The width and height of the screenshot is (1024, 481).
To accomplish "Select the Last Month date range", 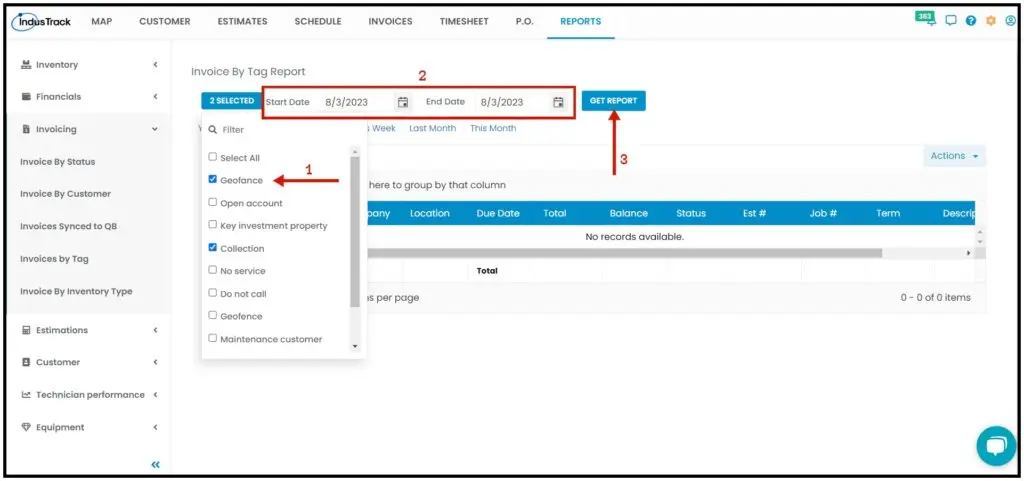I will pos(432,129).
